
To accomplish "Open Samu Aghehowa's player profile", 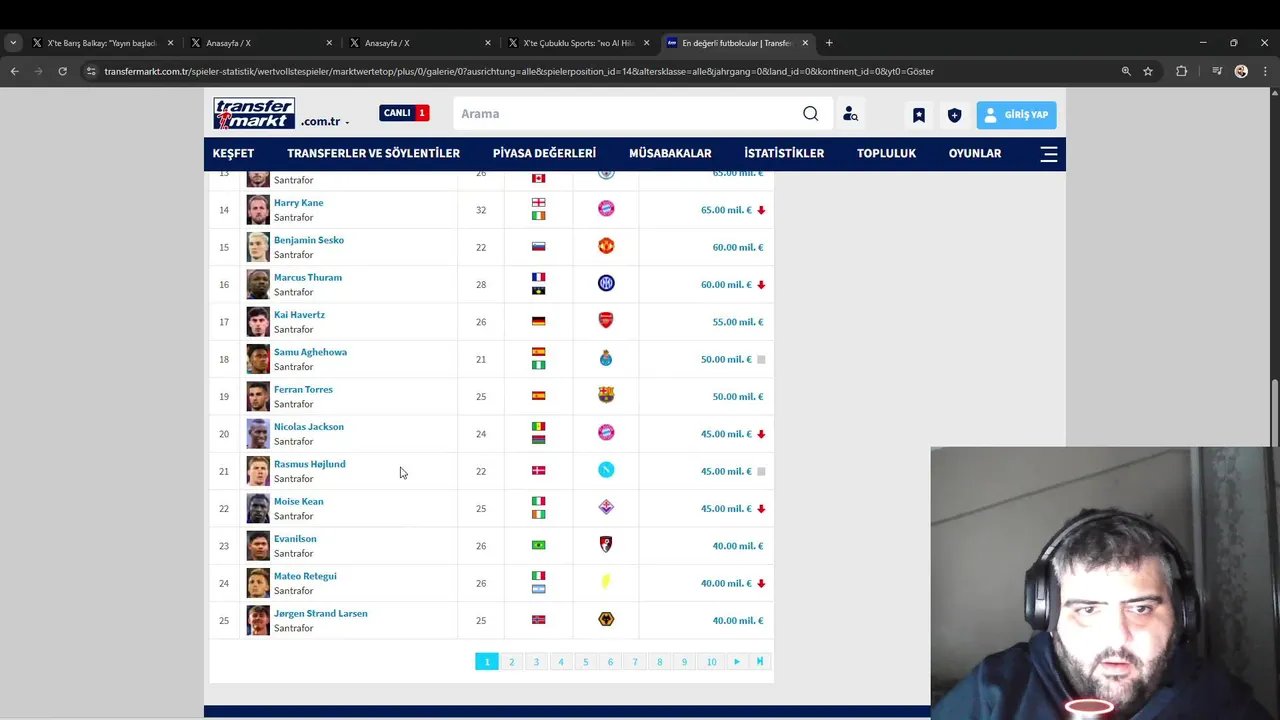I will 310,352.
